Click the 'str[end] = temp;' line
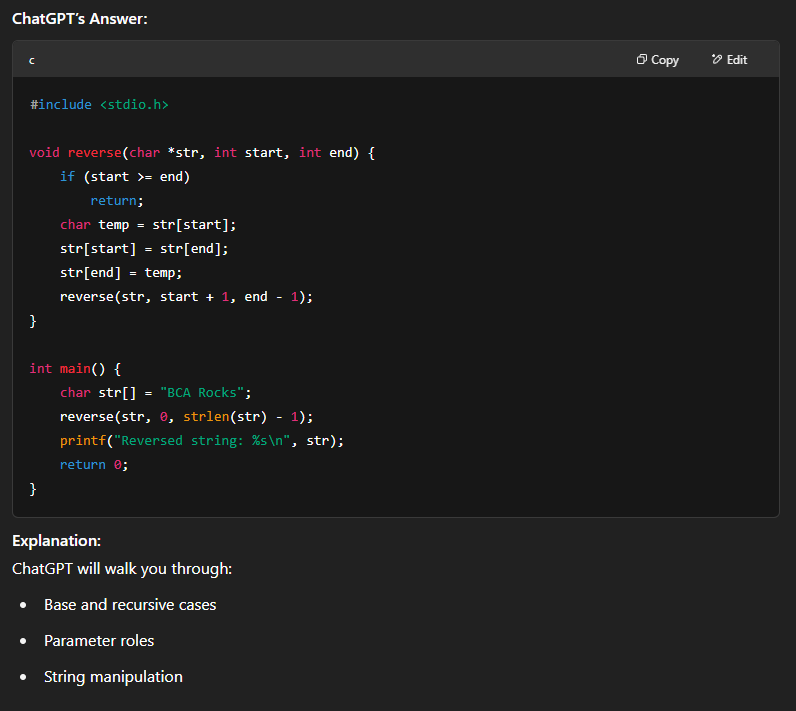This screenshot has width=796, height=711. 121,273
